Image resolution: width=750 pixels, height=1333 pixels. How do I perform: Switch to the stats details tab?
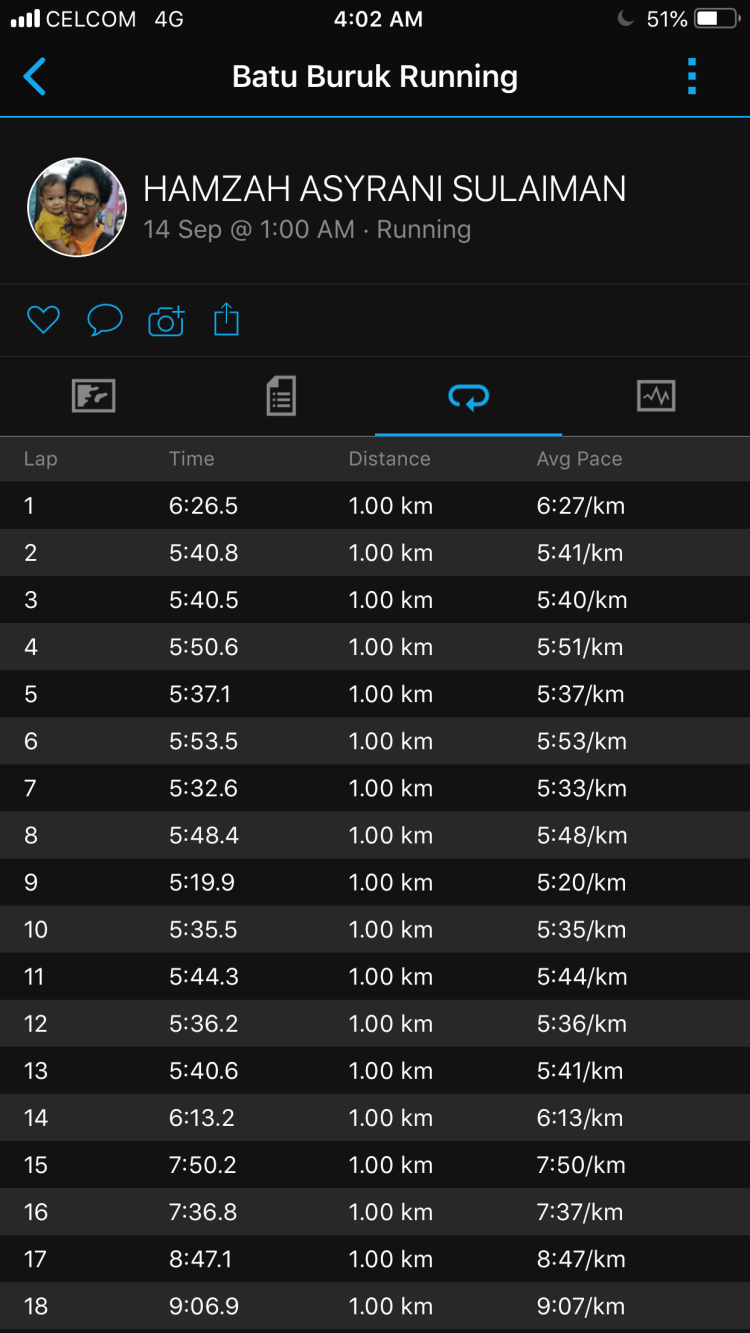281,397
